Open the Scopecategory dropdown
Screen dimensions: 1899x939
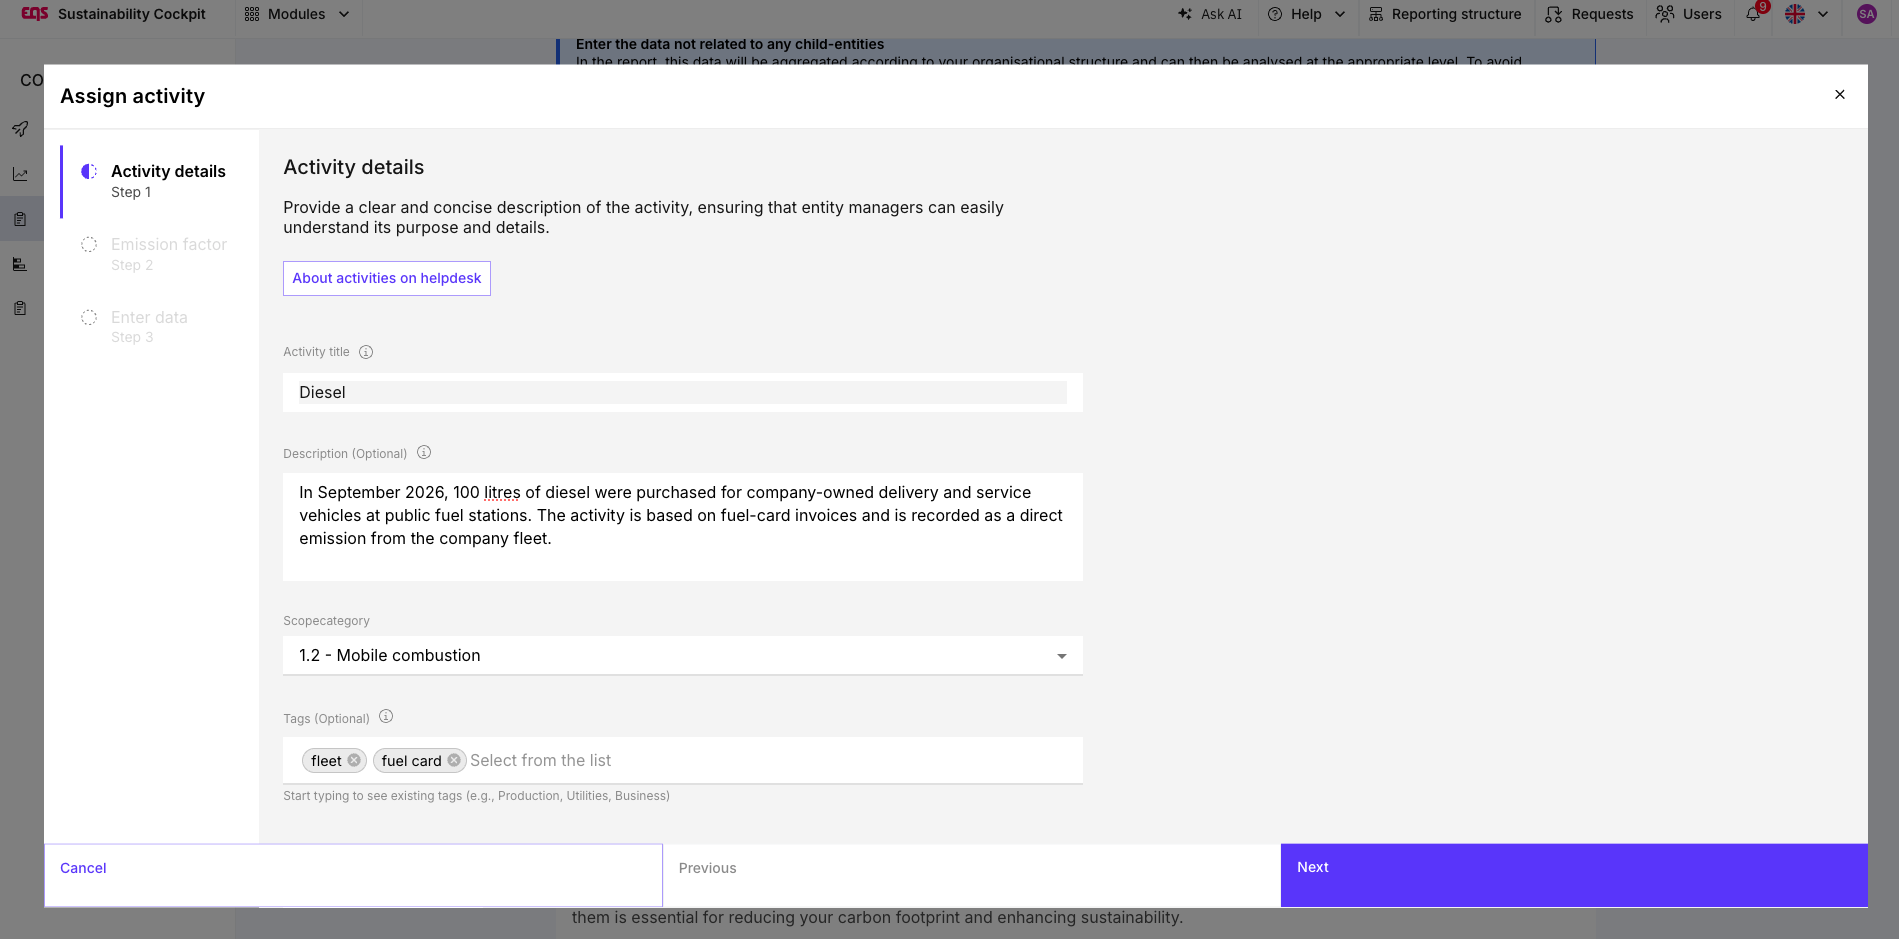pyautogui.click(x=682, y=655)
